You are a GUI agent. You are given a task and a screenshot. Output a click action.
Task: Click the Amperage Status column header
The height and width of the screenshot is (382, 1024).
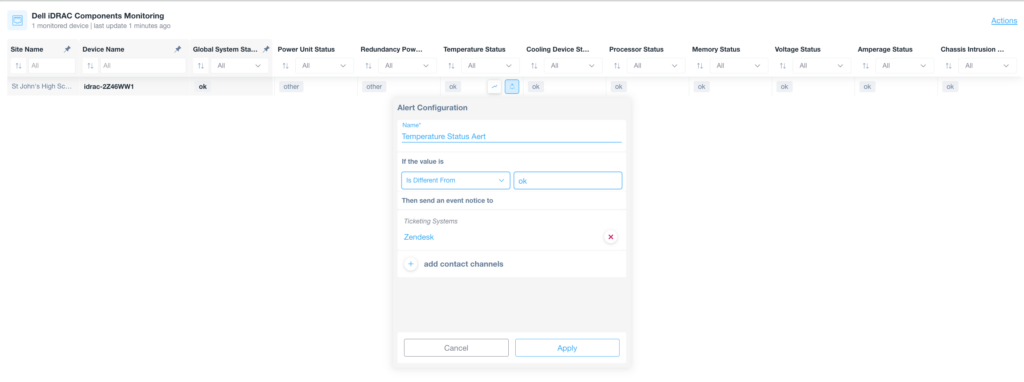(x=885, y=49)
